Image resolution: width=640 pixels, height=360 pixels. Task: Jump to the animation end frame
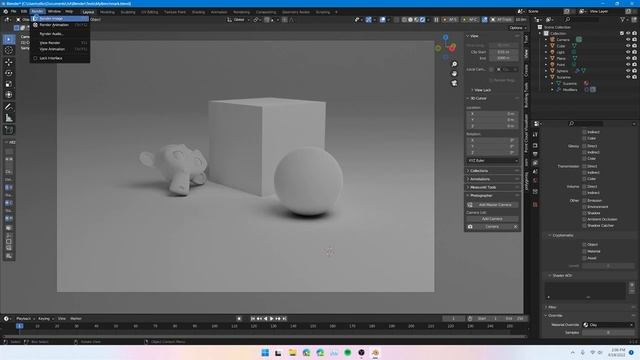(284, 318)
